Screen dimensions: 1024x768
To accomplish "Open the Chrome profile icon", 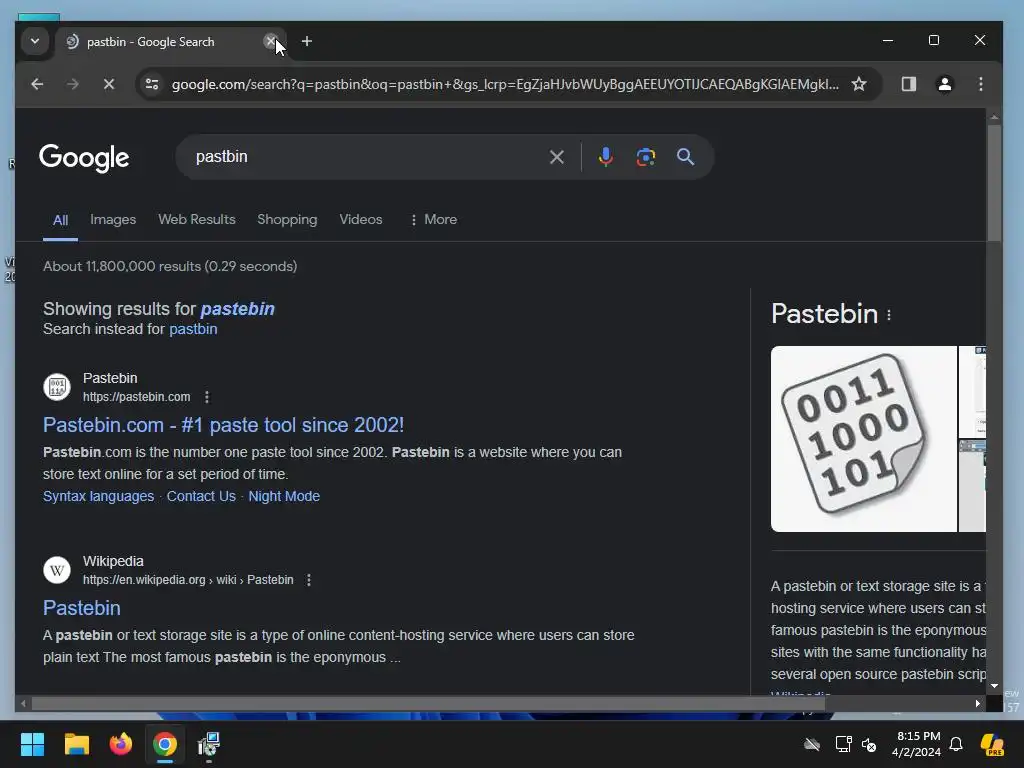I will [944, 84].
